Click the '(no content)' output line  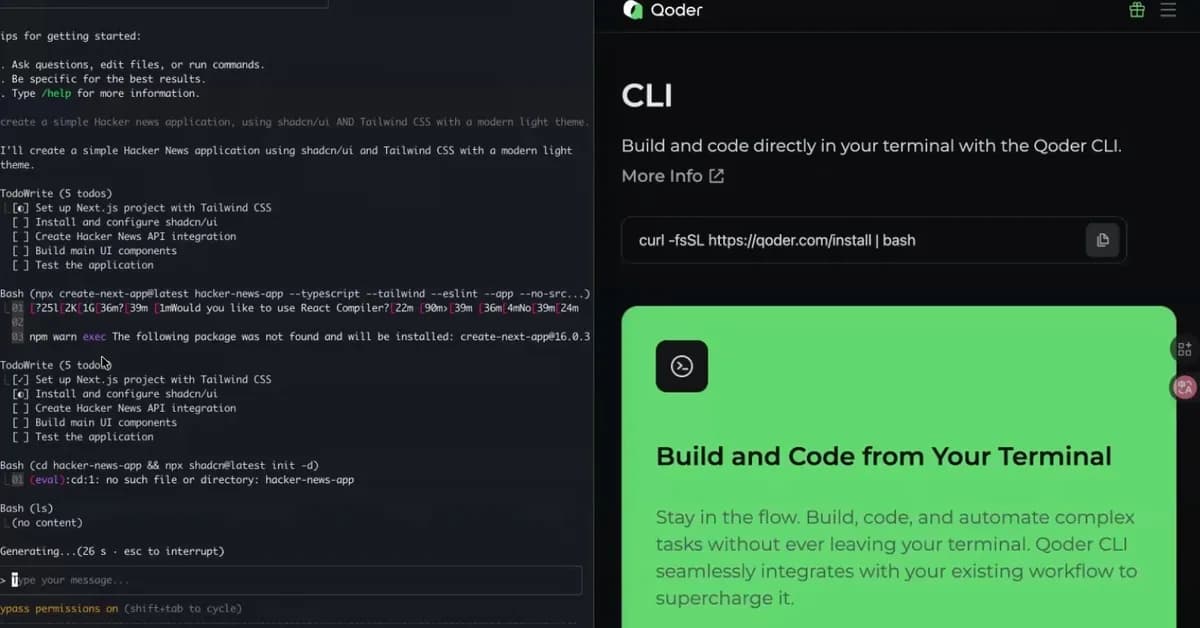[x=47, y=523]
